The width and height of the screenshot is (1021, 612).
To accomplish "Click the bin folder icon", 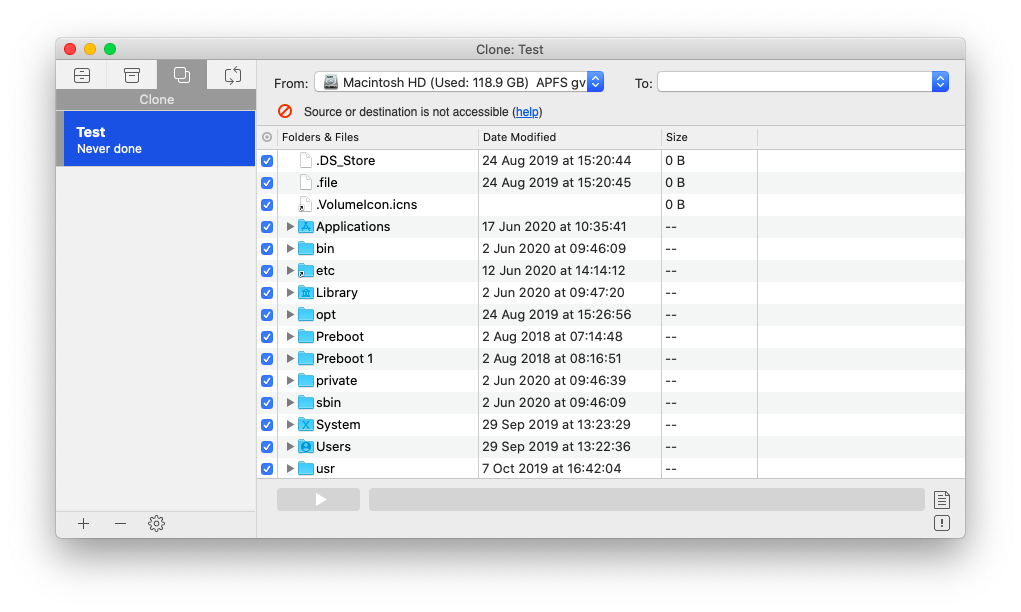I will [306, 249].
